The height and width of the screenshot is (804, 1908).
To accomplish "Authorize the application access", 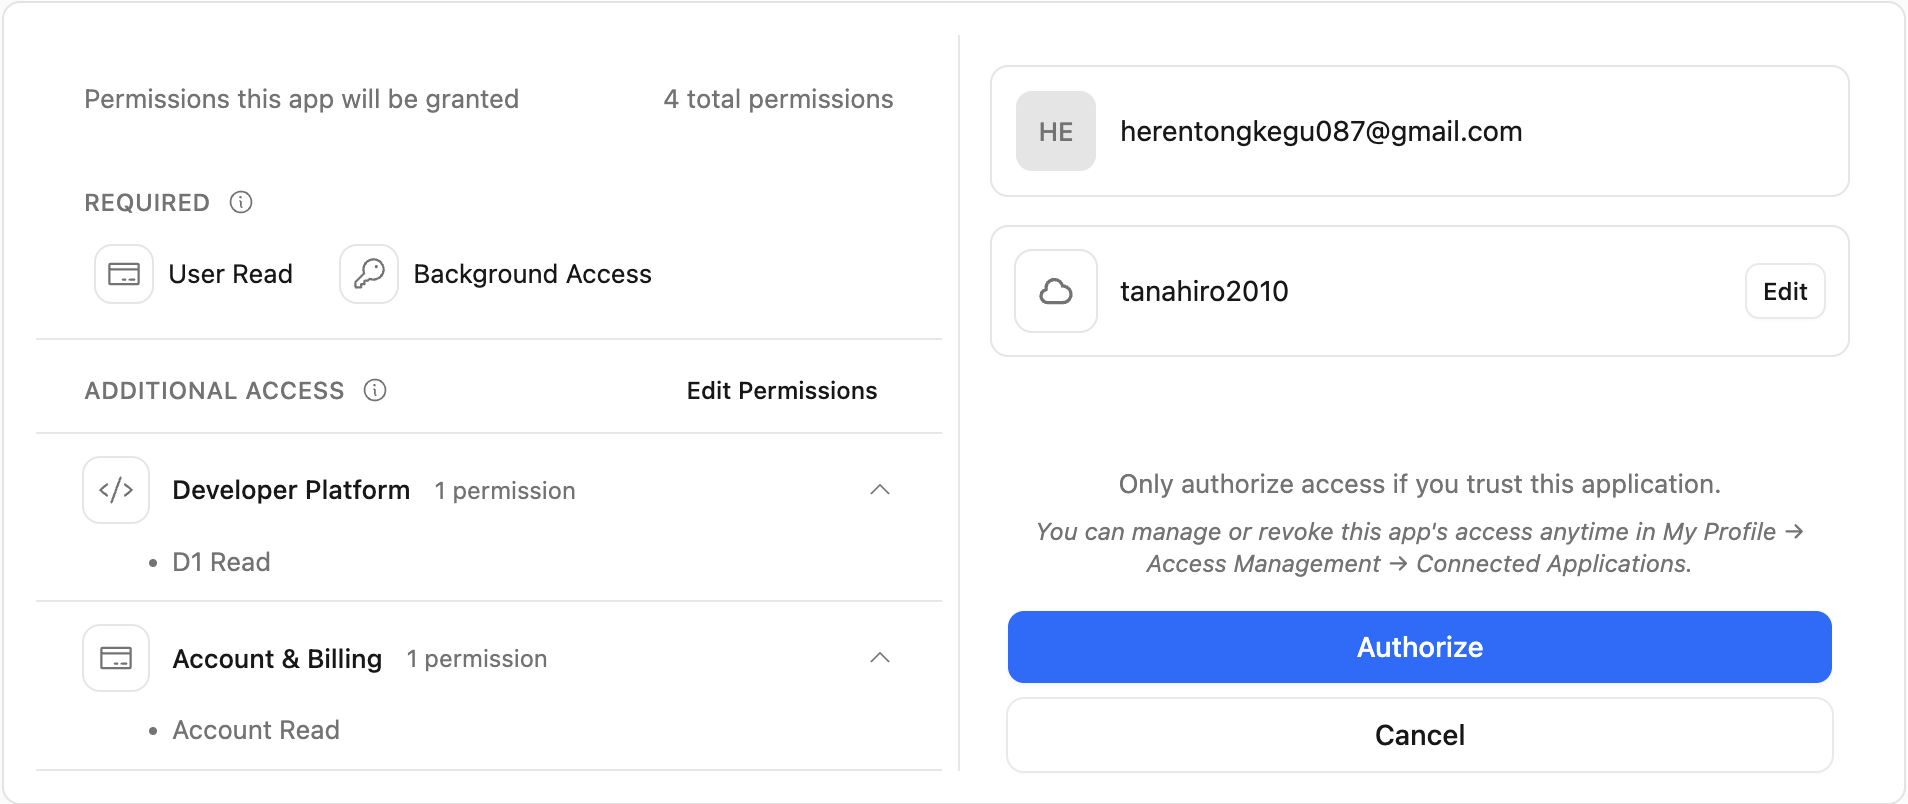I will coord(1419,647).
